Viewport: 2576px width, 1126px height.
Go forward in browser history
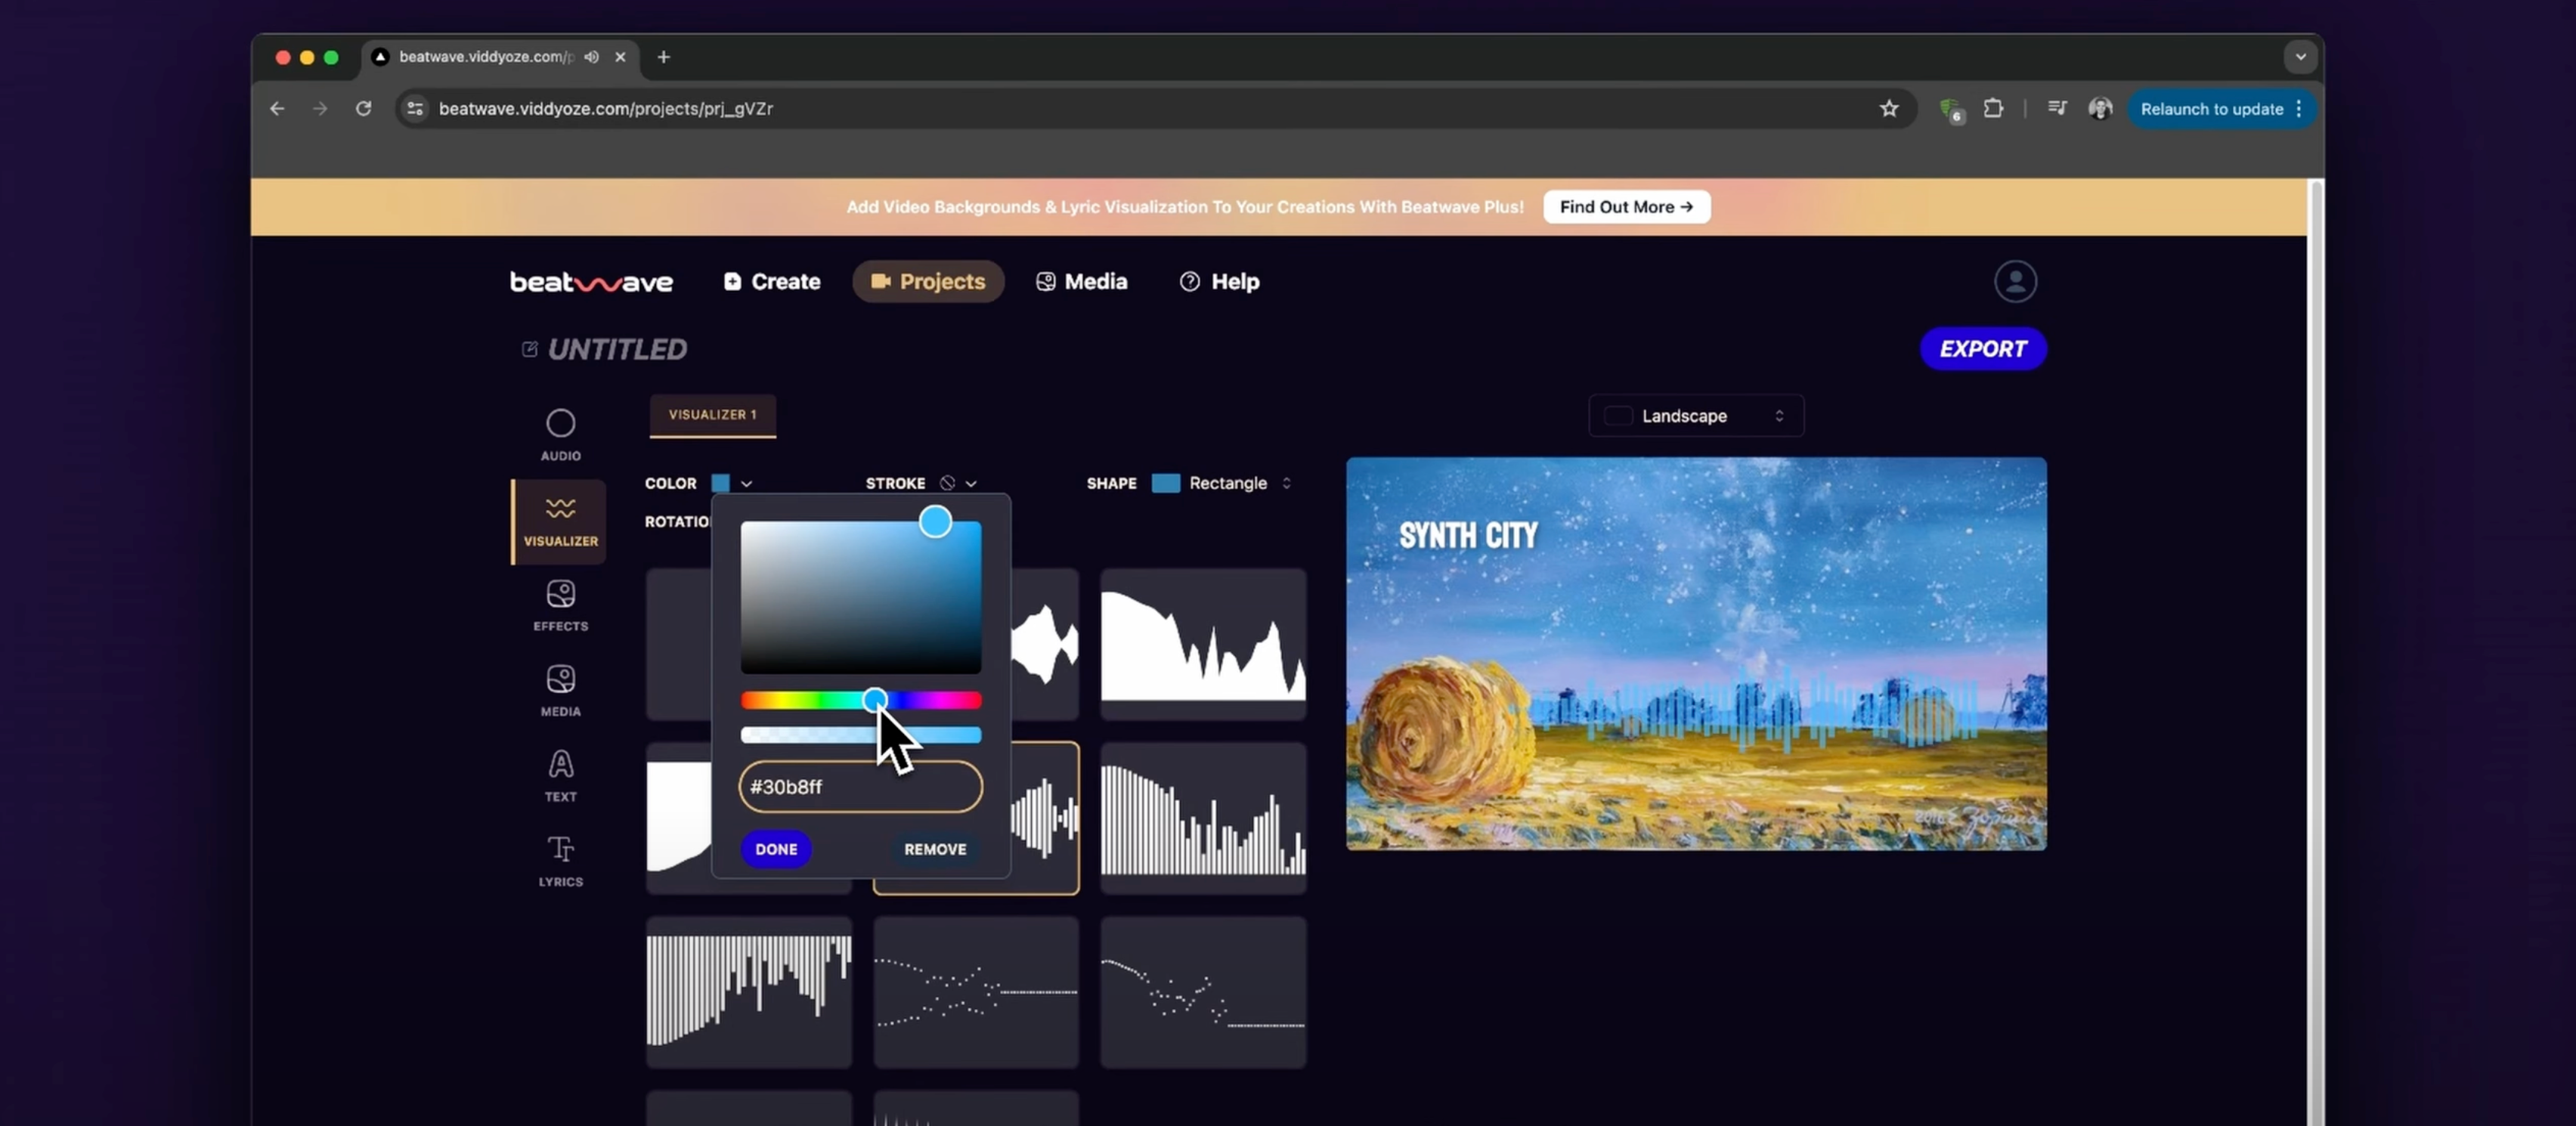pyautogui.click(x=320, y=108)
